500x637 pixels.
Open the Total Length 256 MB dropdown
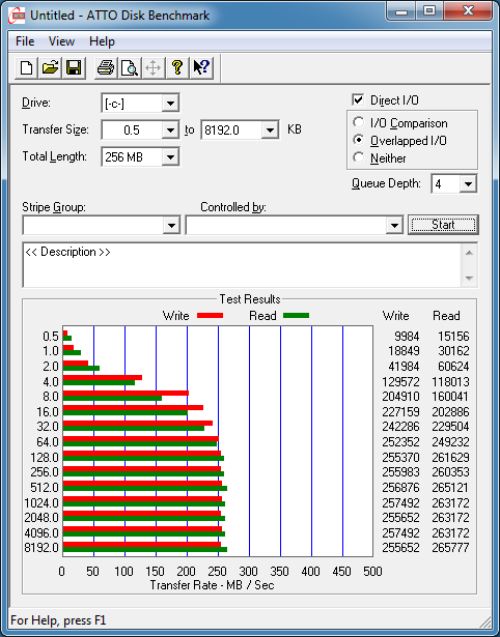tap(170, 157)
